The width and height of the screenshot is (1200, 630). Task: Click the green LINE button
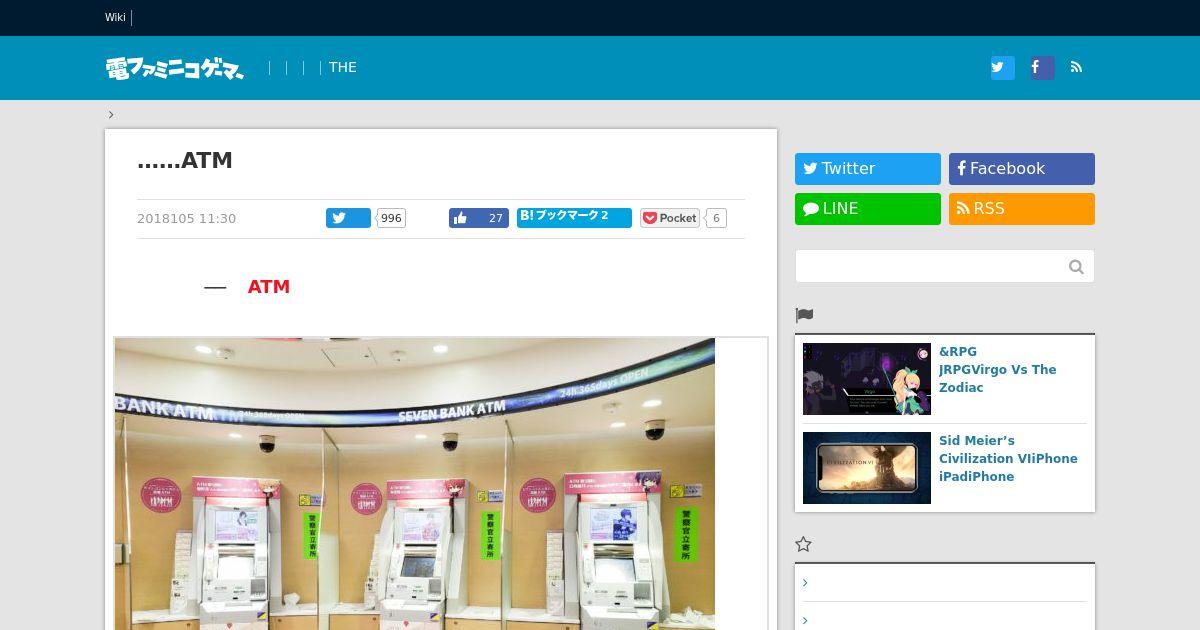pos(868,209)
